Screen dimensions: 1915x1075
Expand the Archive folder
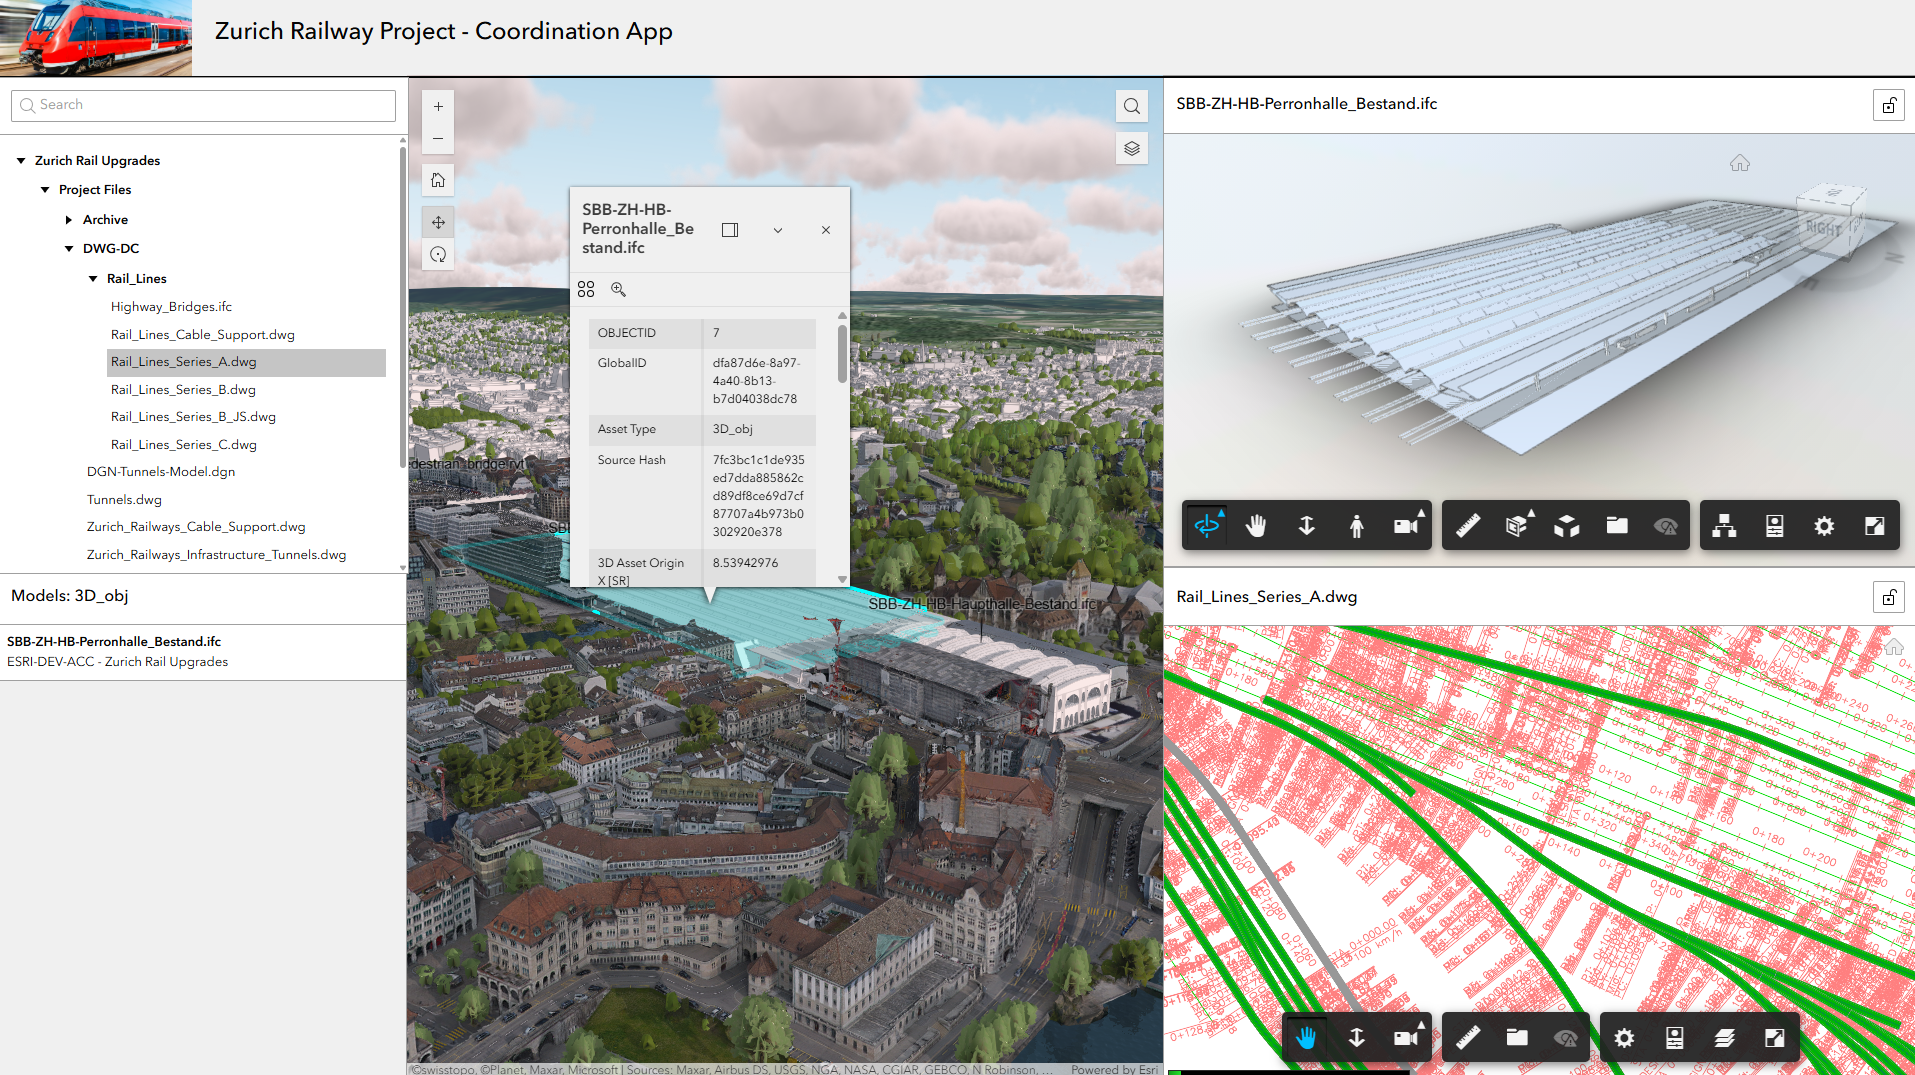point(69,219)
